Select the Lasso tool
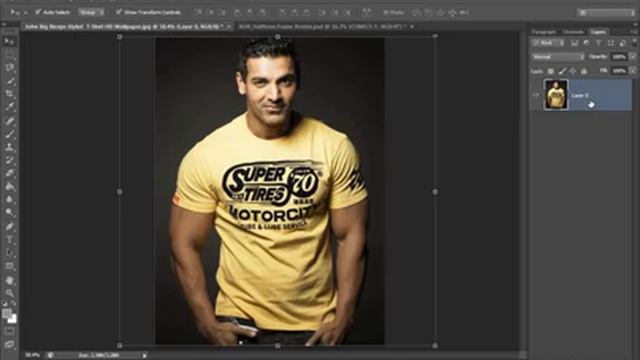This screenshot has height=360, width=640. 9,67
